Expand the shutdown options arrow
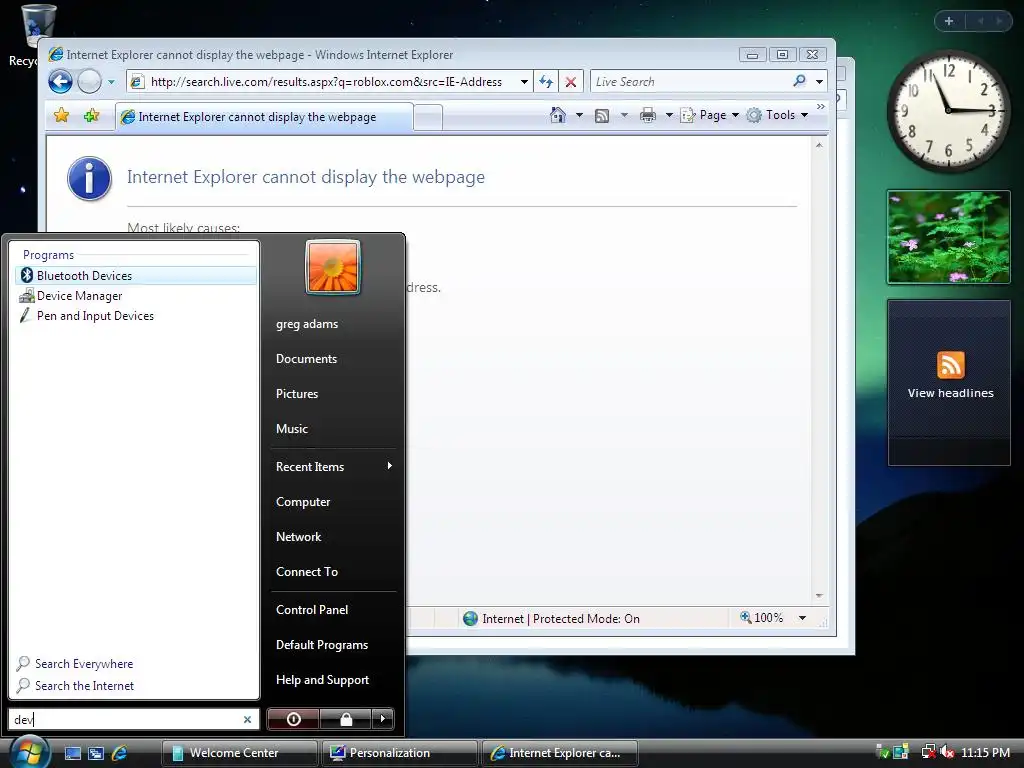 point(383,719)
